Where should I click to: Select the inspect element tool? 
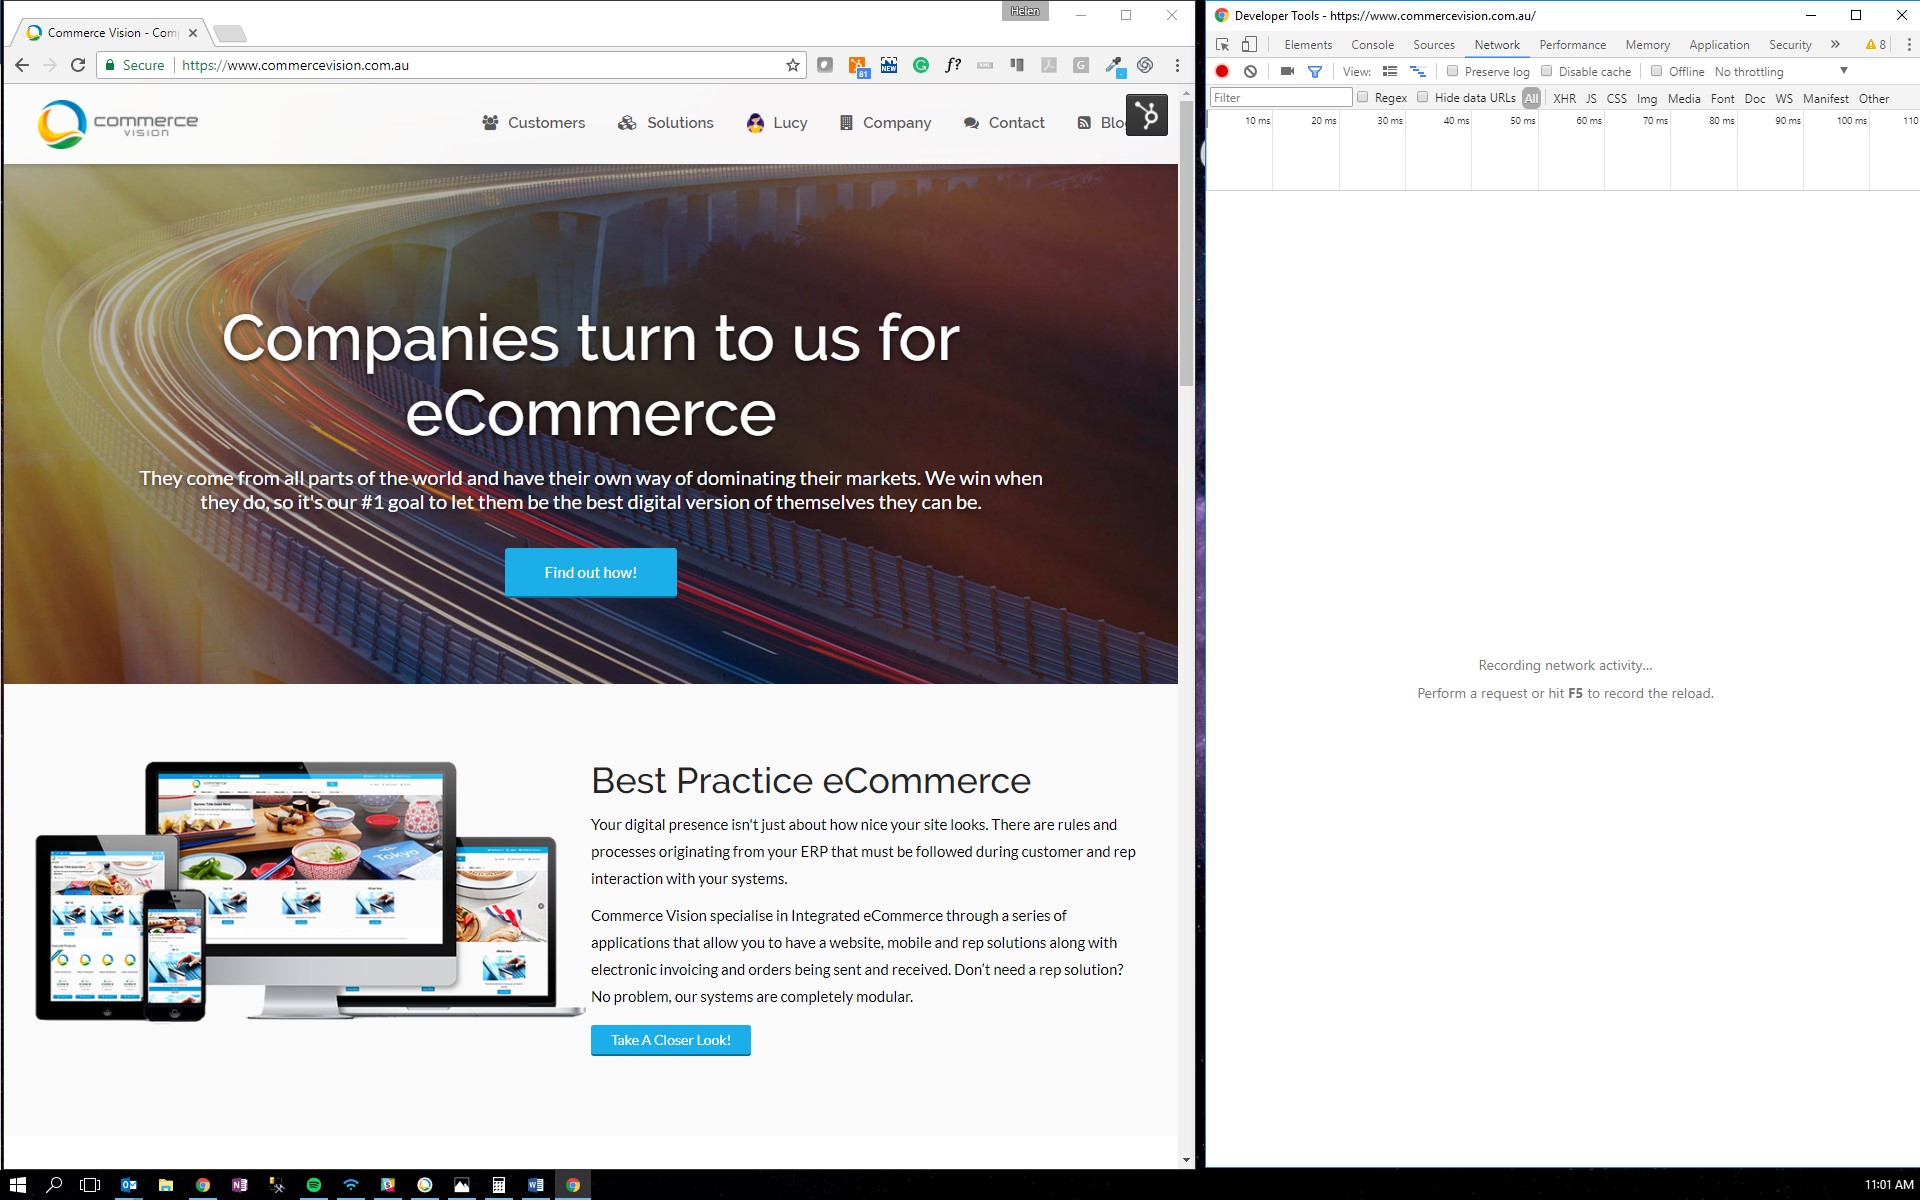(1222, 44)
